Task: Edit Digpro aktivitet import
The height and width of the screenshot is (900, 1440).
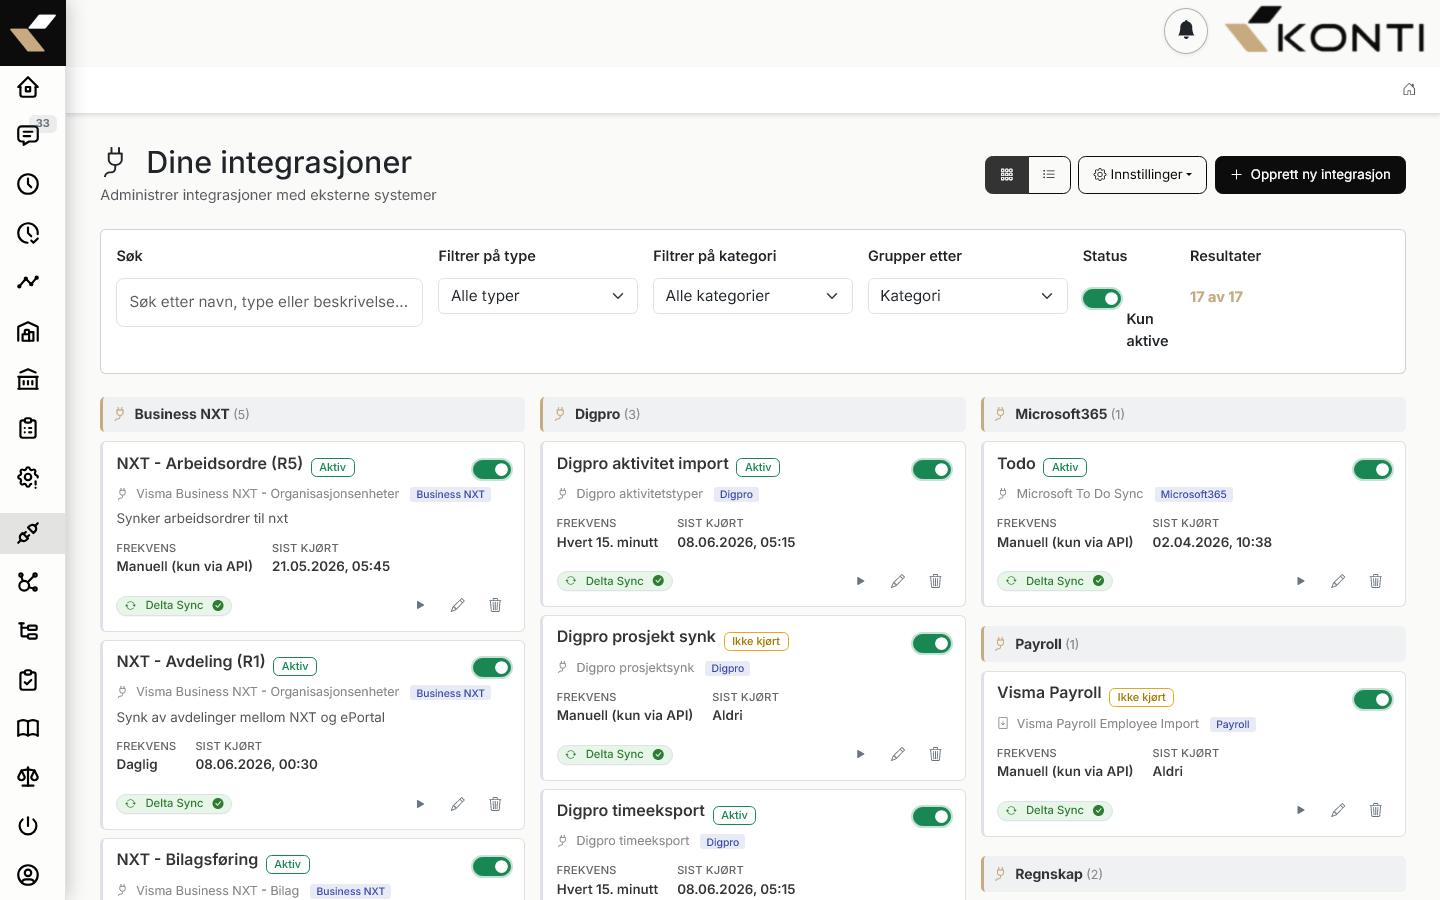Action: [x=898, y=581]
